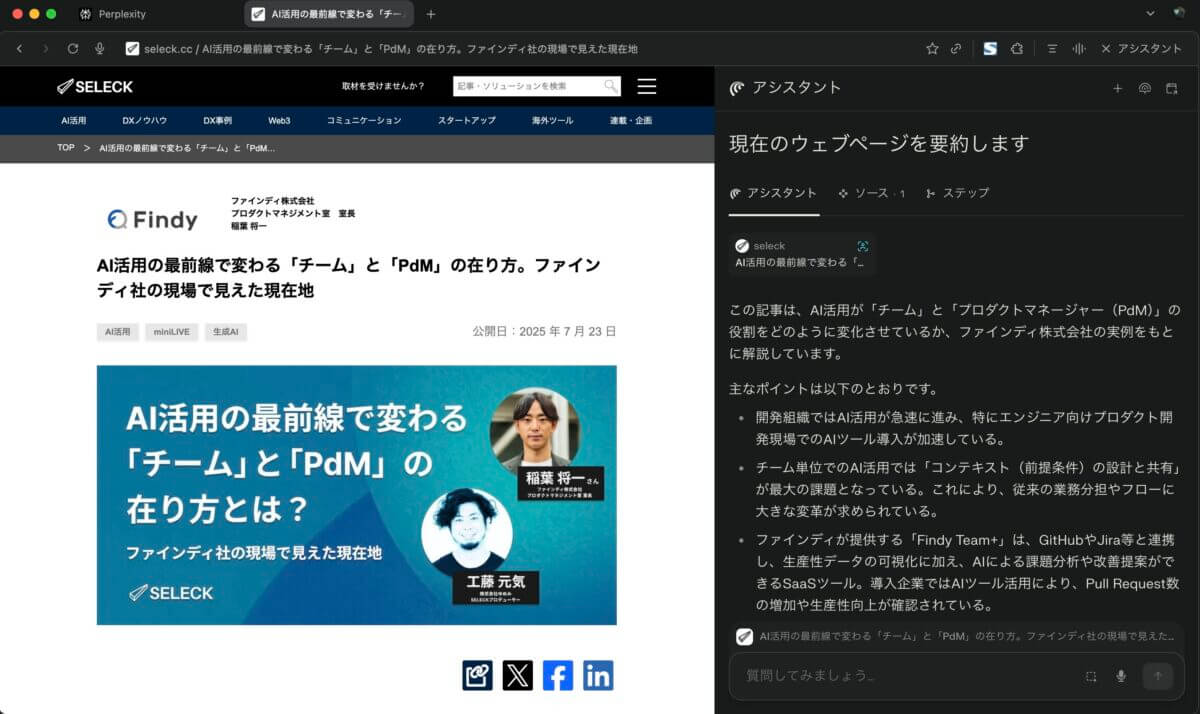Screen dimensions: 1200x714
Task: Open the 連載・企画 navigation item
Action: point(631,120)
